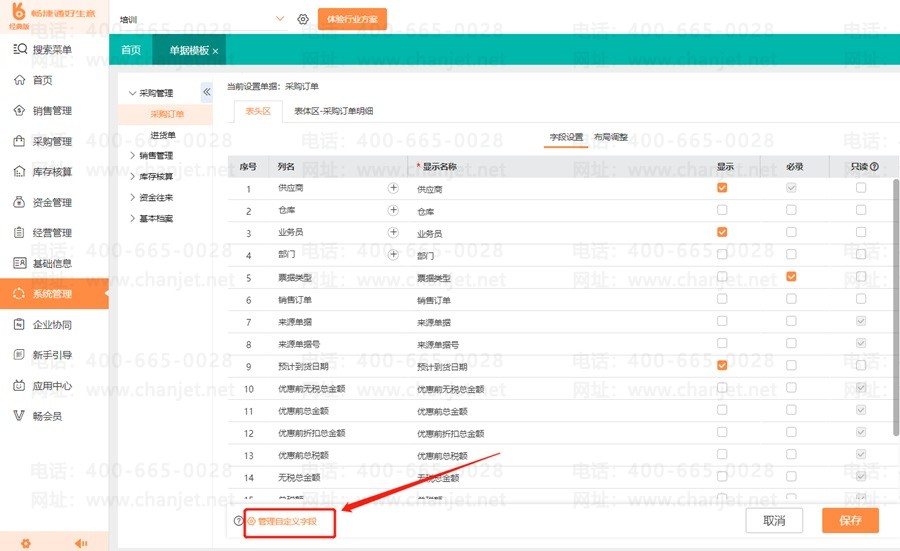The height and width of the screenshot is (551, 900).
Task: Uncheck the 显示 checkbox for 供应商
Action: pos(722,188)
